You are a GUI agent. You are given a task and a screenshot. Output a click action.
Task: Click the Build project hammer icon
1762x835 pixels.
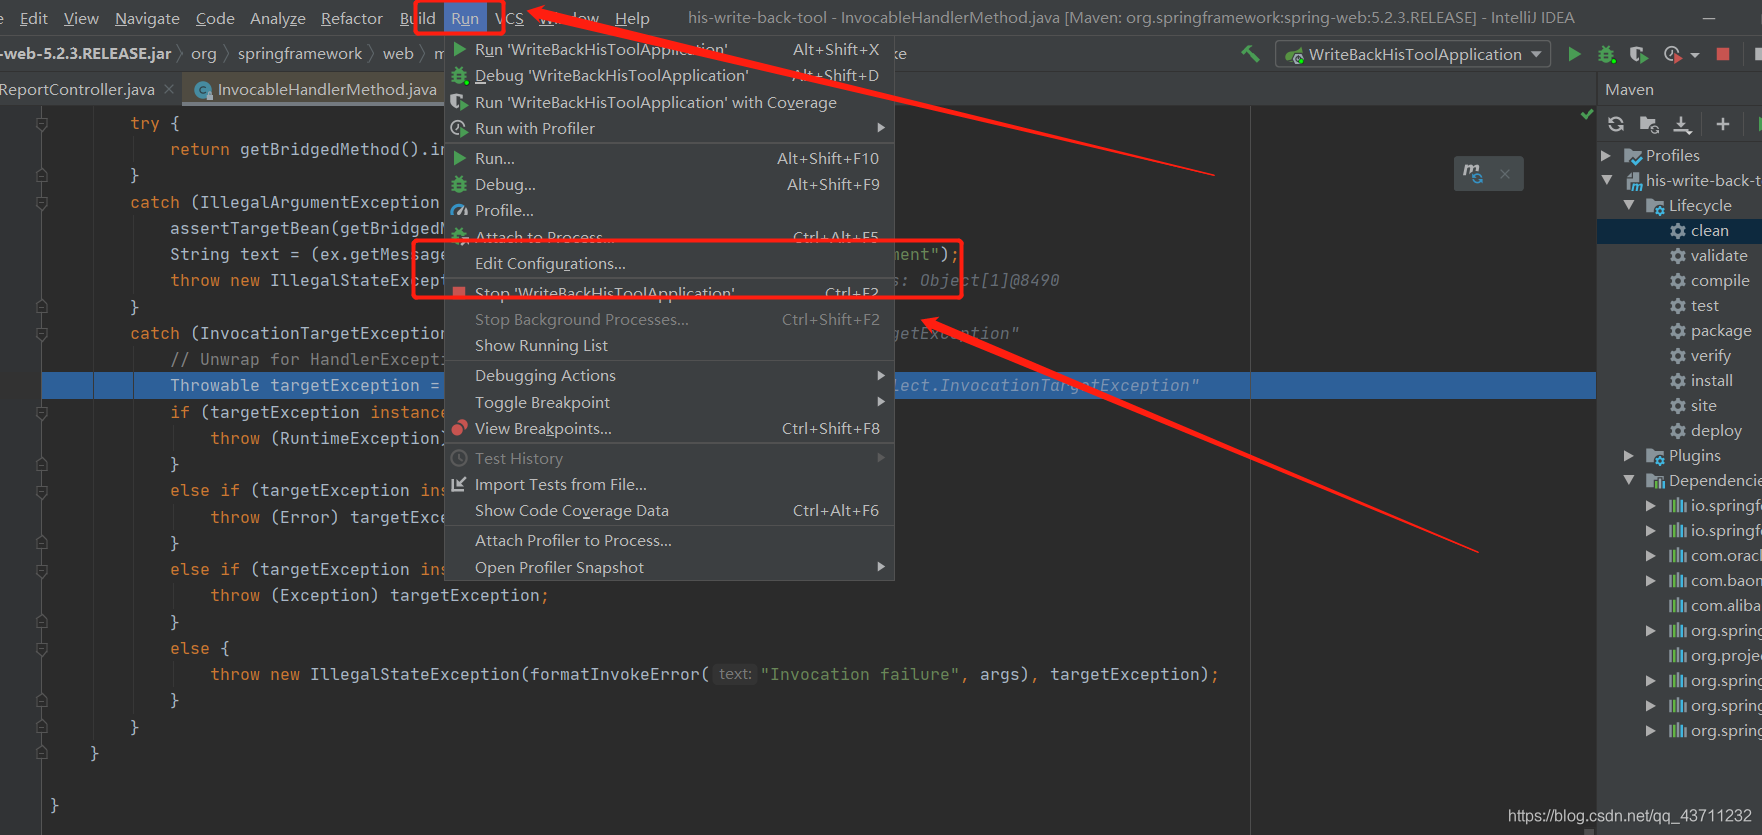[1250, 54]
